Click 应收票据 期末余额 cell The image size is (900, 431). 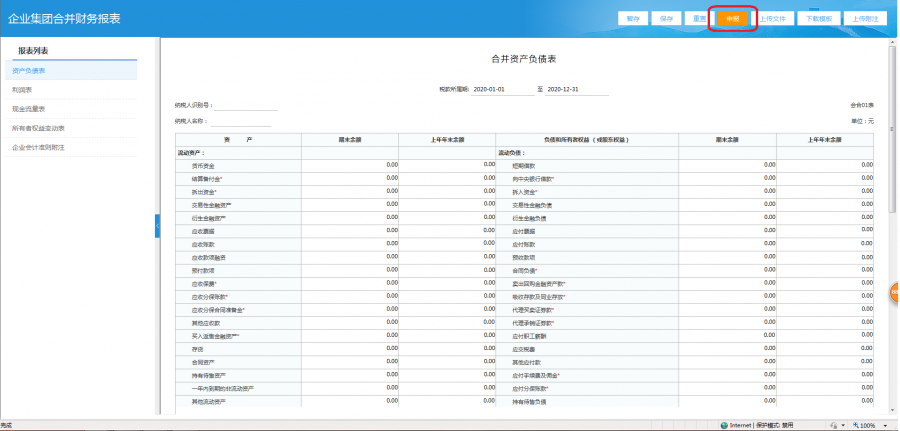click(350, 231)
